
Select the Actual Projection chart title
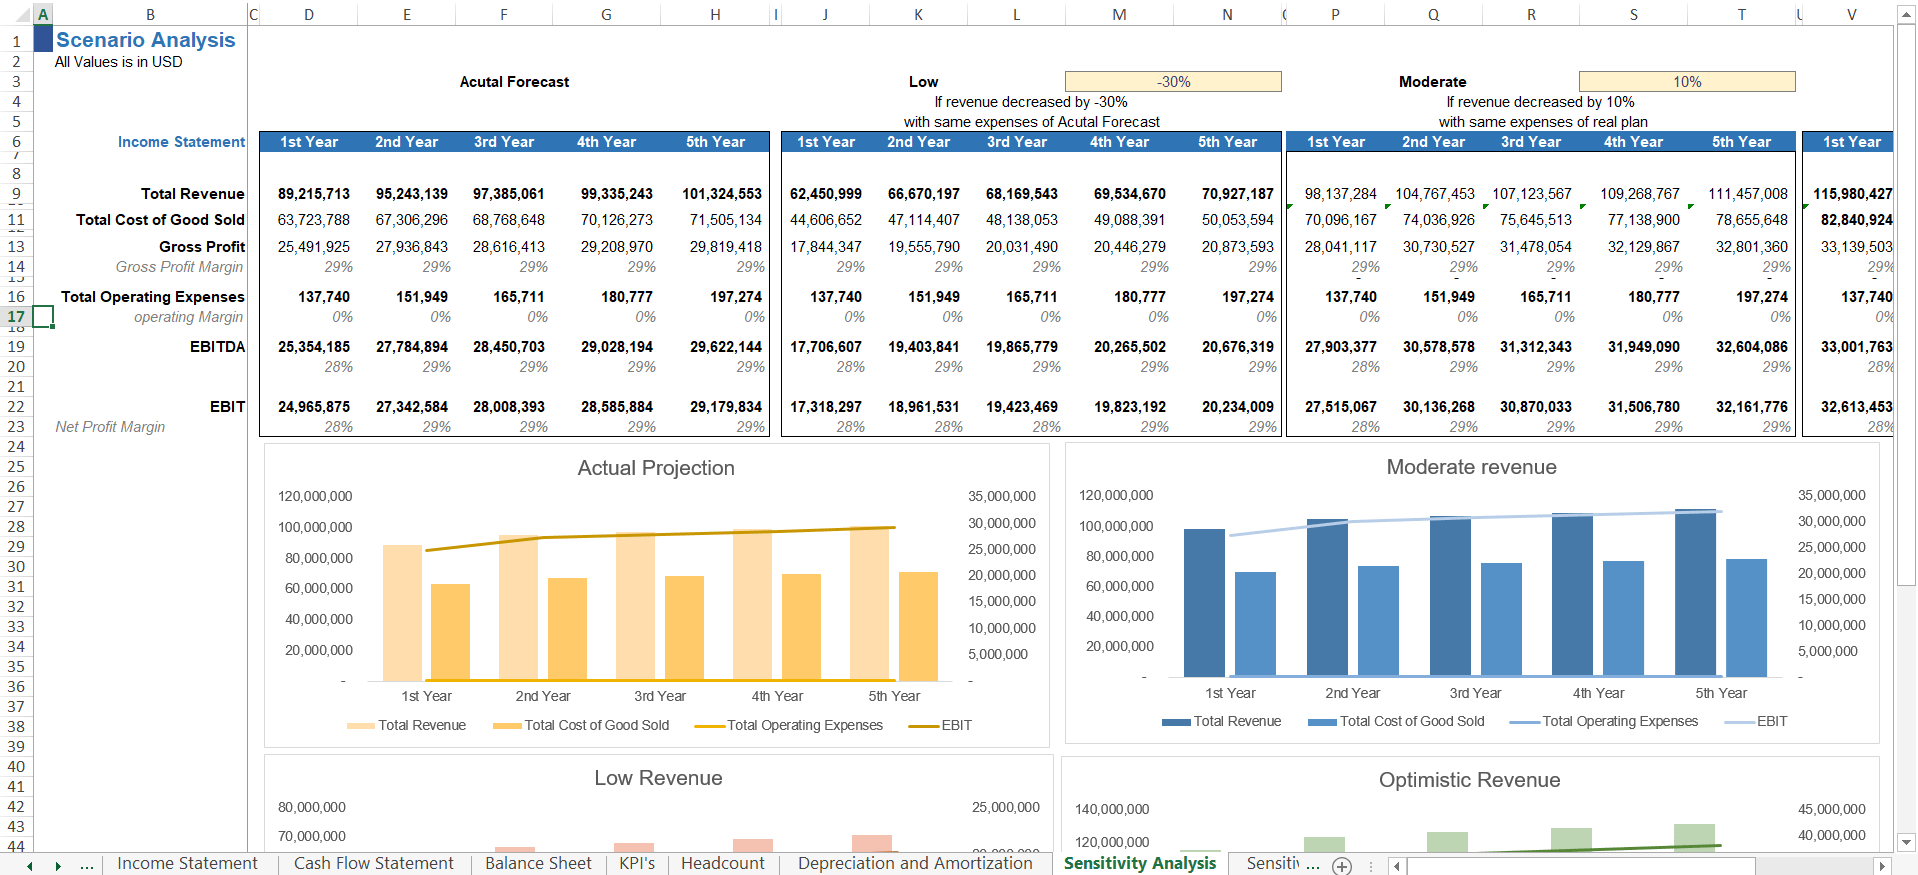[655, 468]
